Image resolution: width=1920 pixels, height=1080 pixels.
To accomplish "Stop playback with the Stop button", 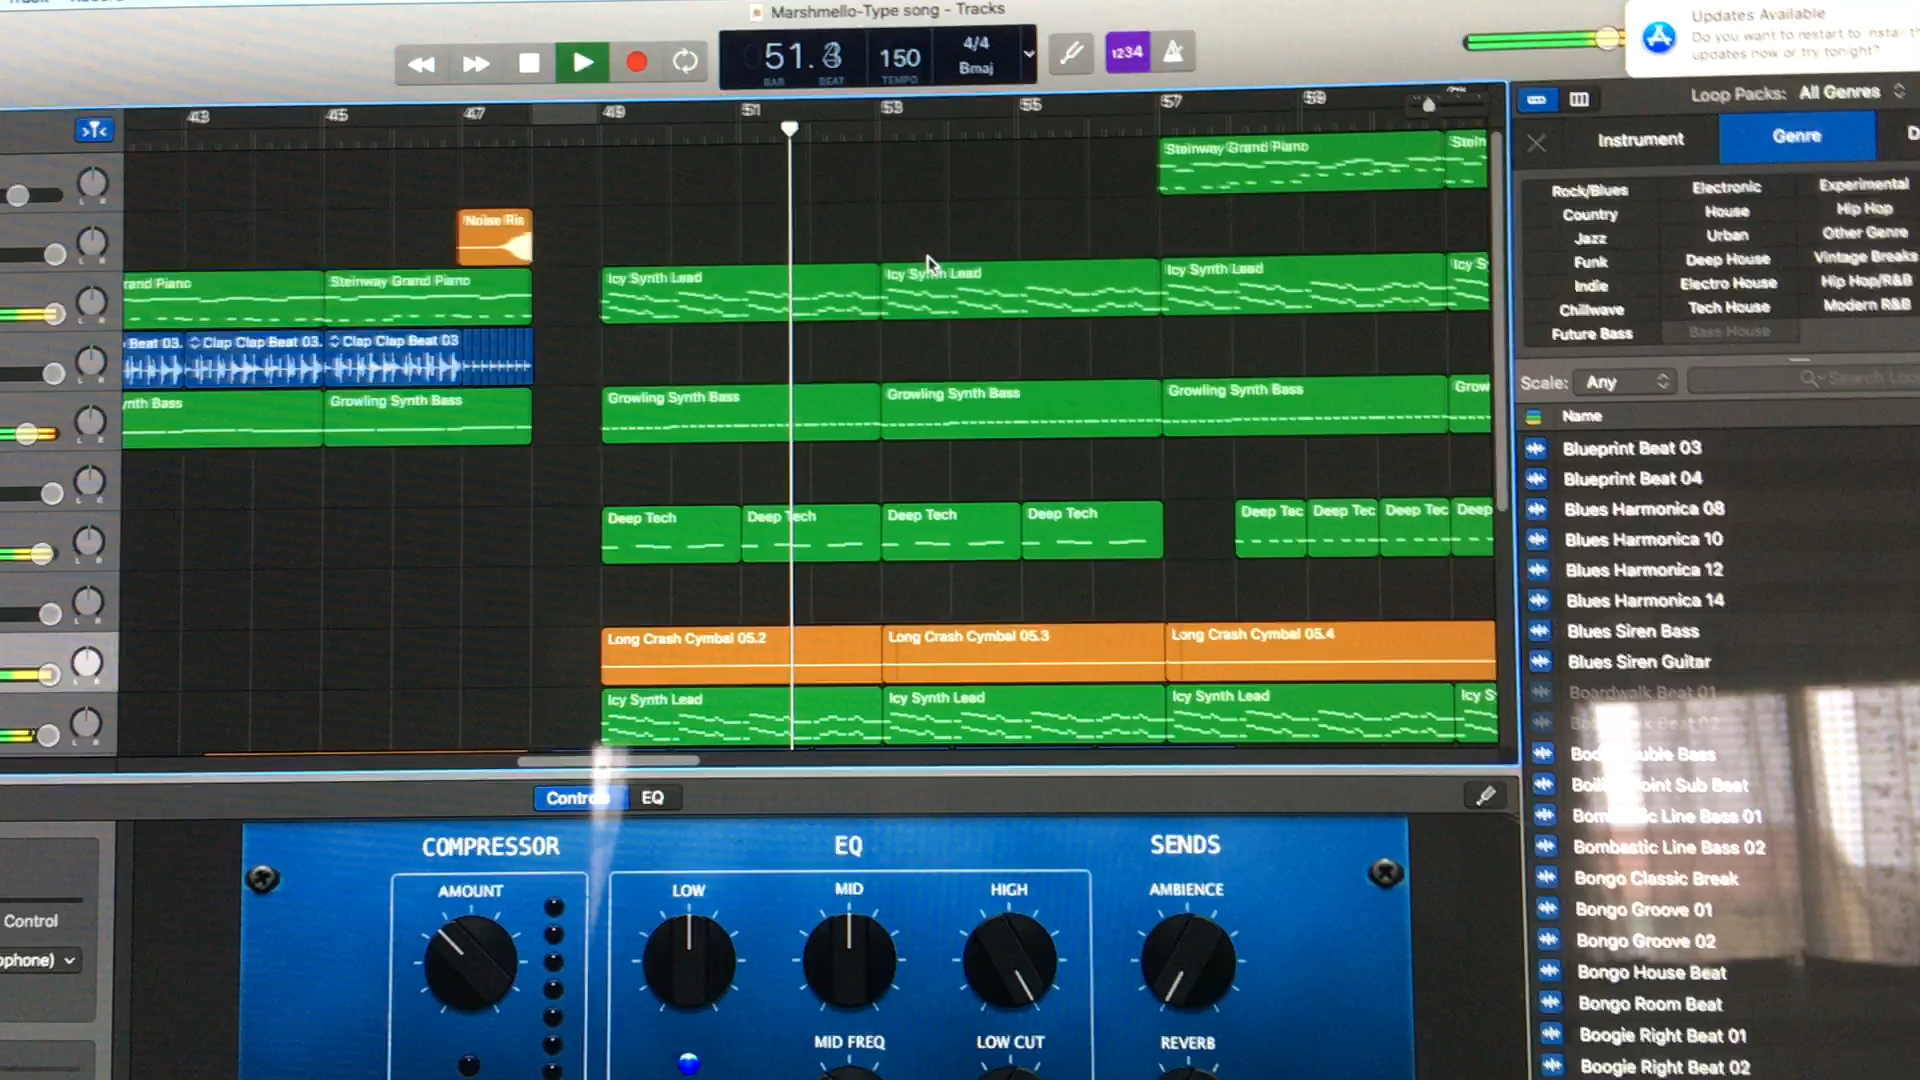I will tap(529, 63).
